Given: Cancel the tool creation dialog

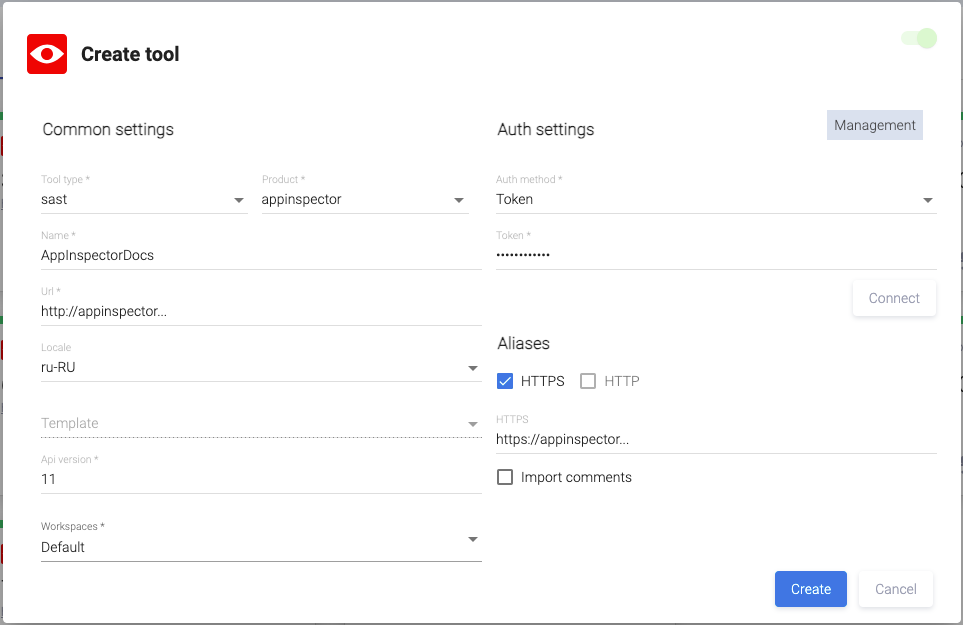Looking at the screenshot, I should (895, 589).
